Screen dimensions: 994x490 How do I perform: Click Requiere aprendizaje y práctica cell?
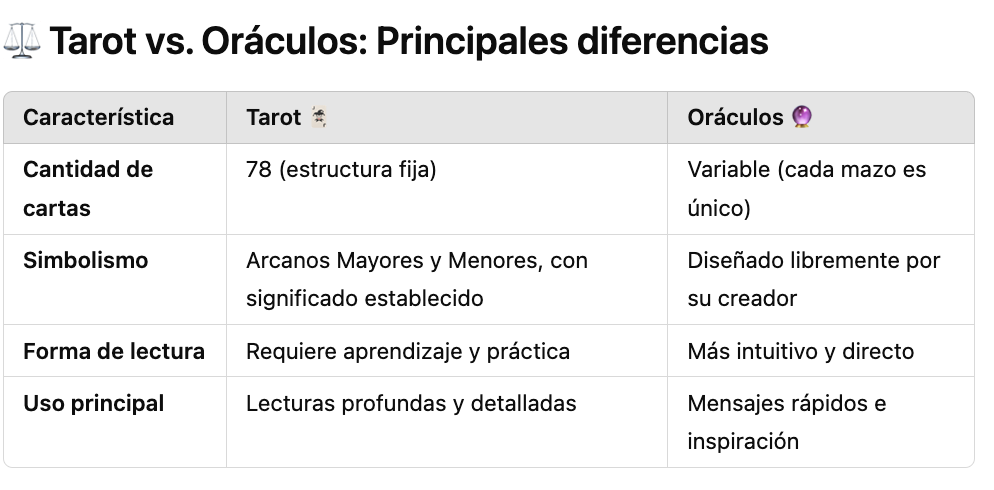[408, 351]
